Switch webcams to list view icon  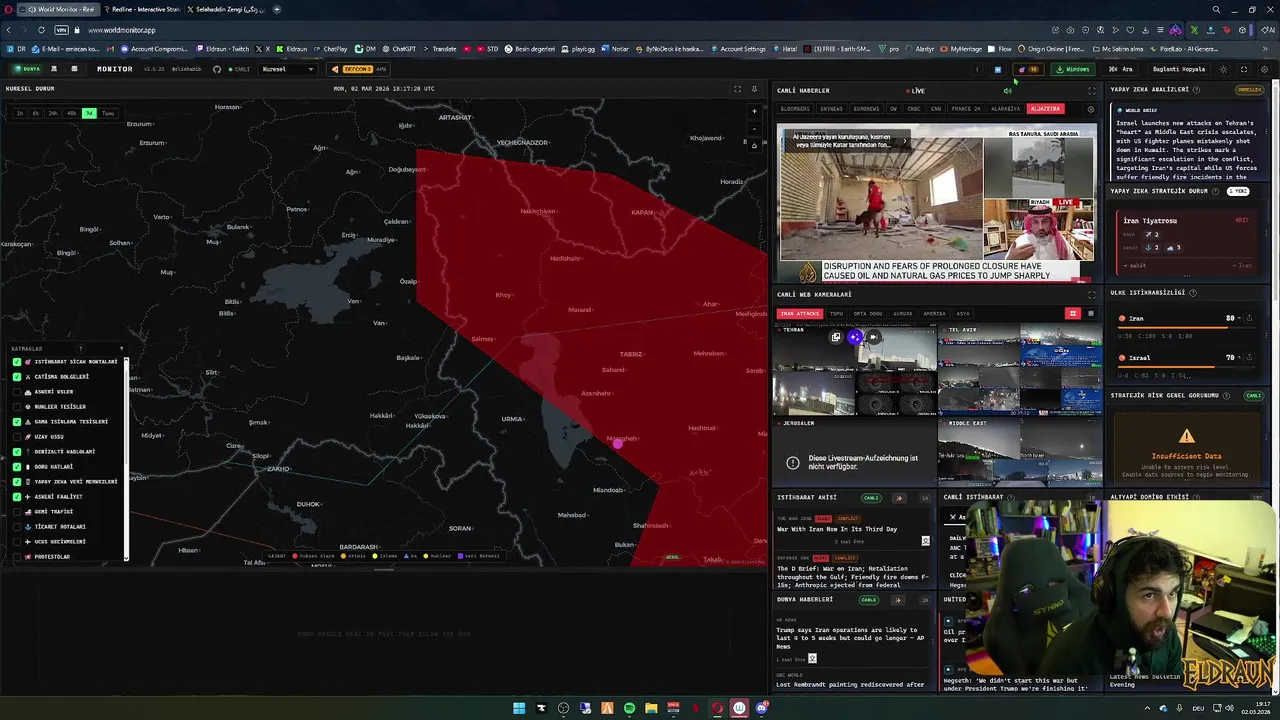click(1091, 314)
